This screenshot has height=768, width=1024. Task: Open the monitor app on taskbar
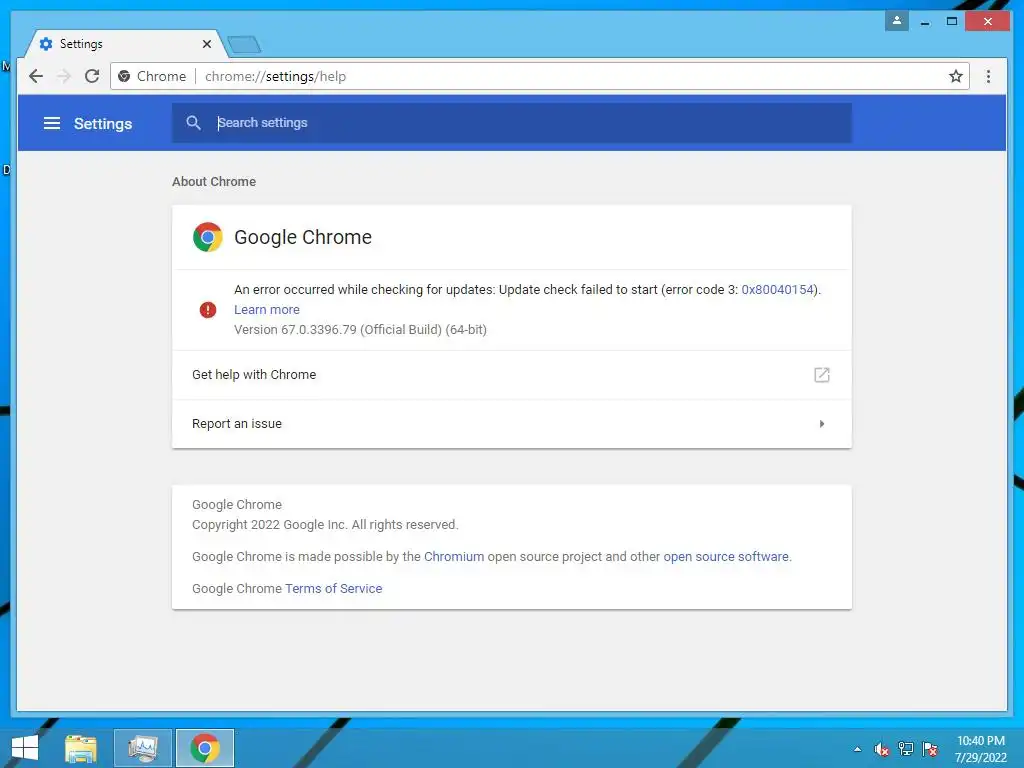click(142, 748)
